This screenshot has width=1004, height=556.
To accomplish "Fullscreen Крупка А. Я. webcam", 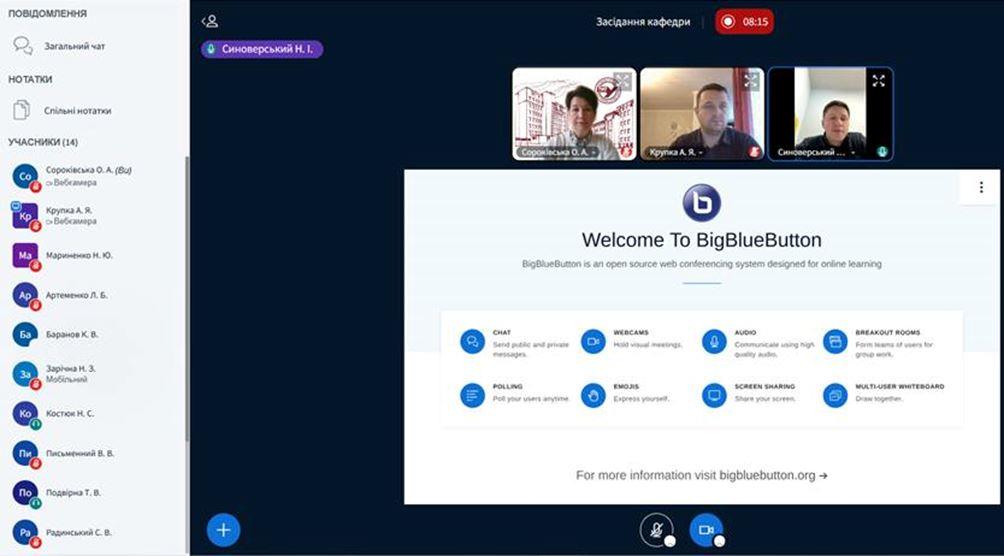I will pyautogui.click(x=750, y=81).
